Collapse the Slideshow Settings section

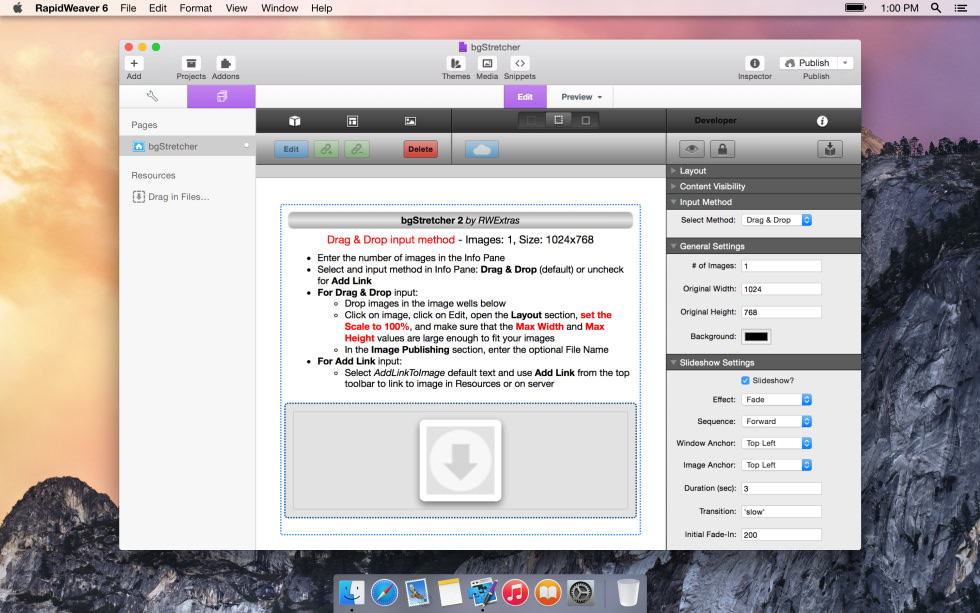click(674, 362)
